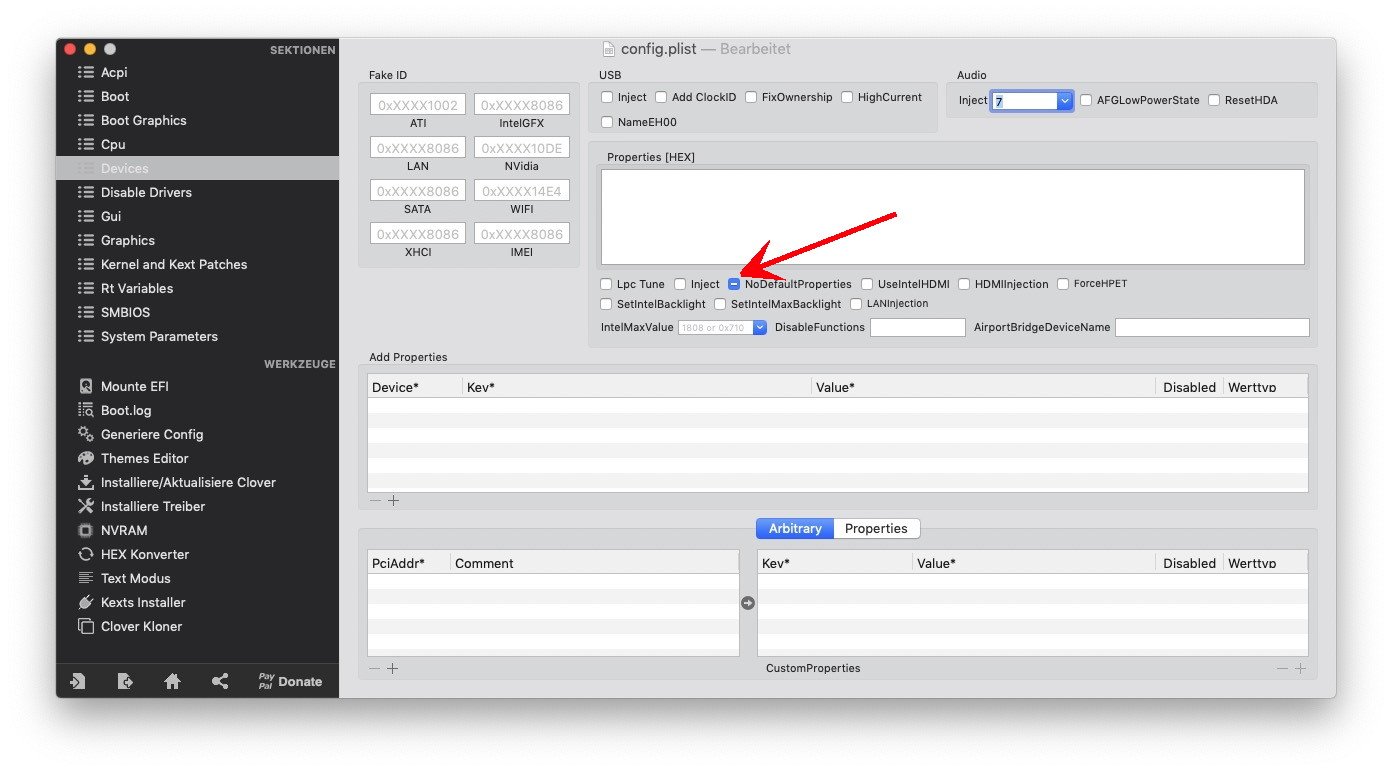Click the ATI Fake ID field
Image resolution: width=1392 pixels, height=772 pixels.
pyautogui.click(x=418, y=105)
